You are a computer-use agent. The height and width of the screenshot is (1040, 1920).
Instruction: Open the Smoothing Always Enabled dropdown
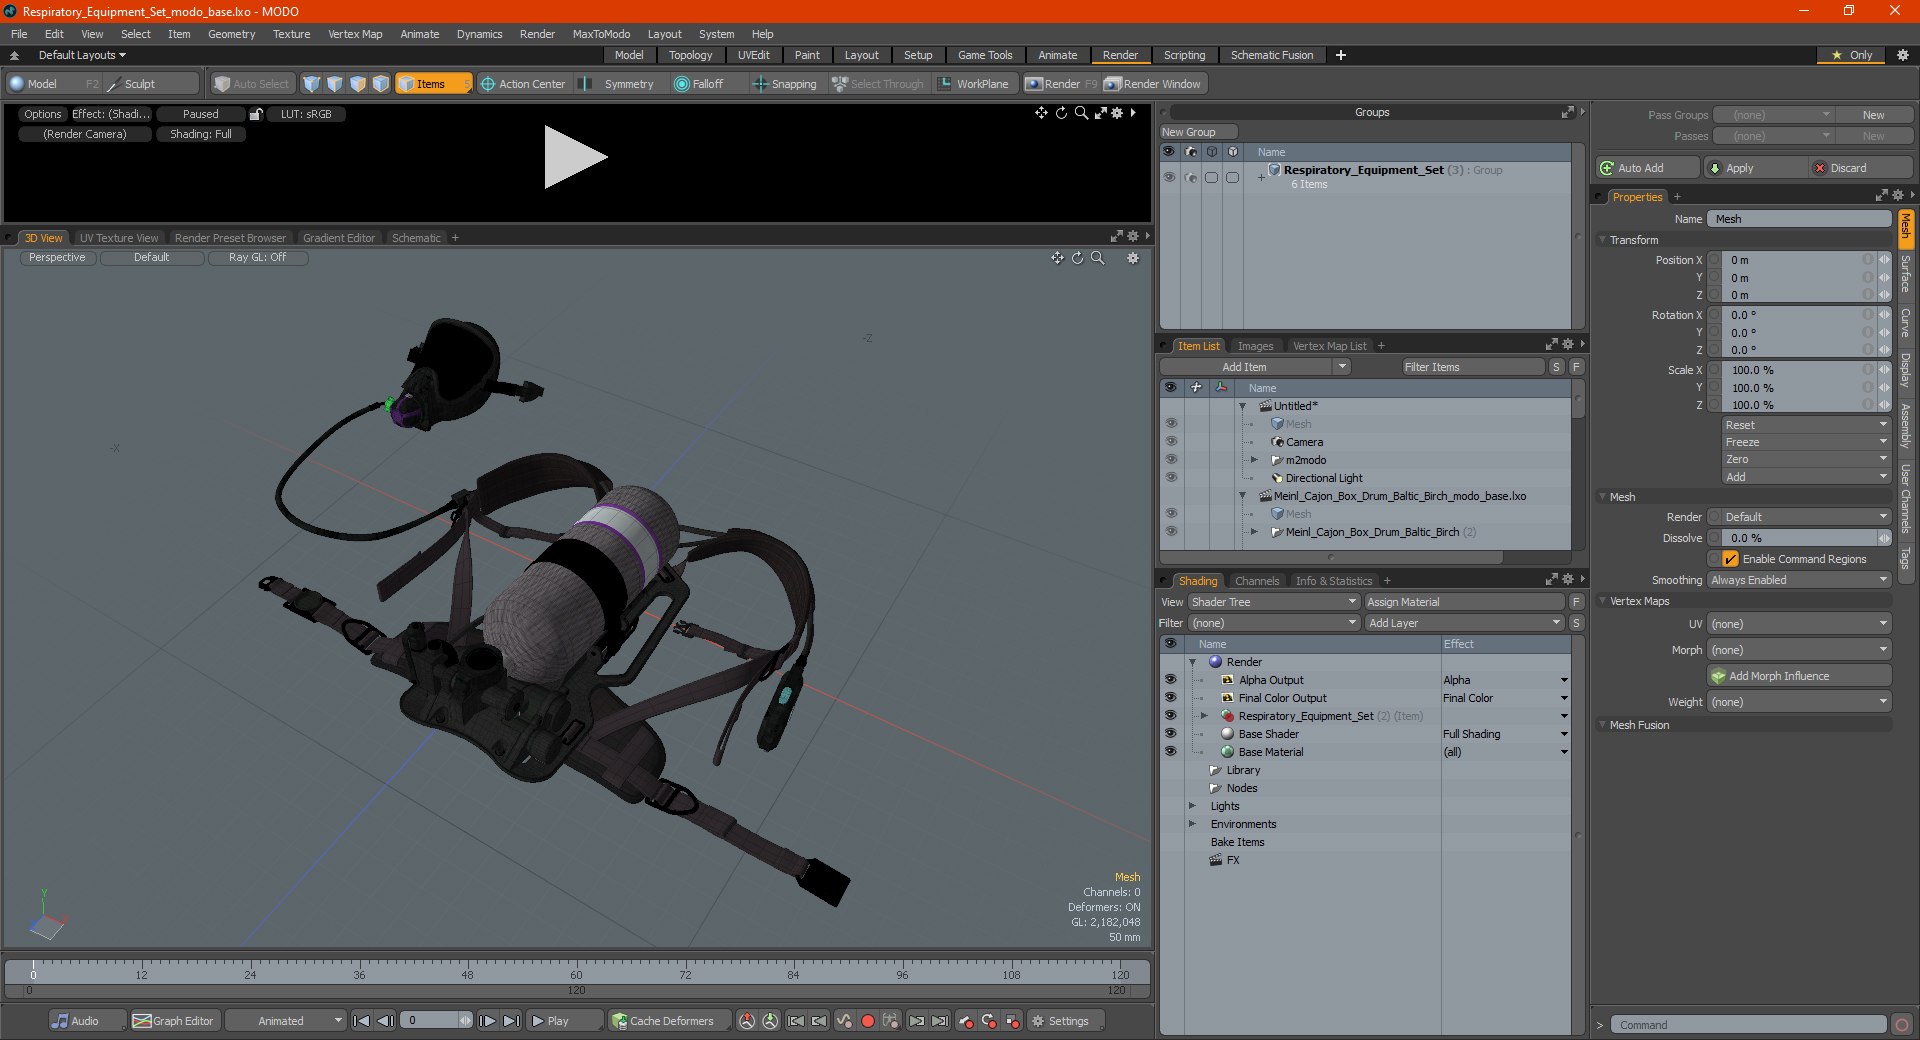coord(1799,580)
